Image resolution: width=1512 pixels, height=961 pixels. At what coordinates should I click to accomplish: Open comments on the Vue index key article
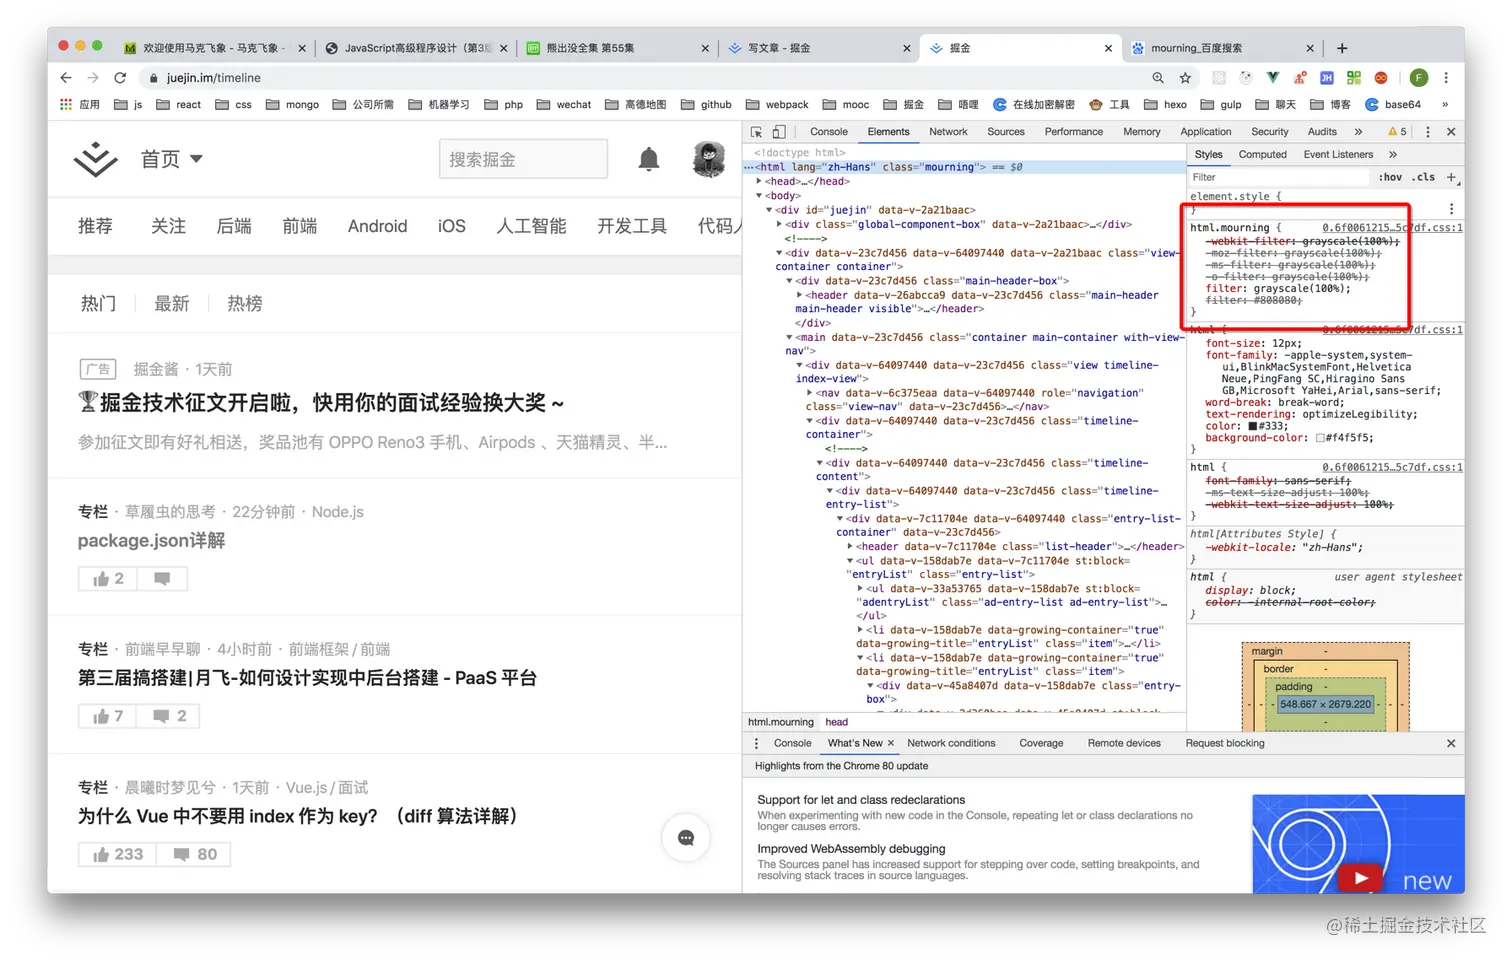(194, 854)
